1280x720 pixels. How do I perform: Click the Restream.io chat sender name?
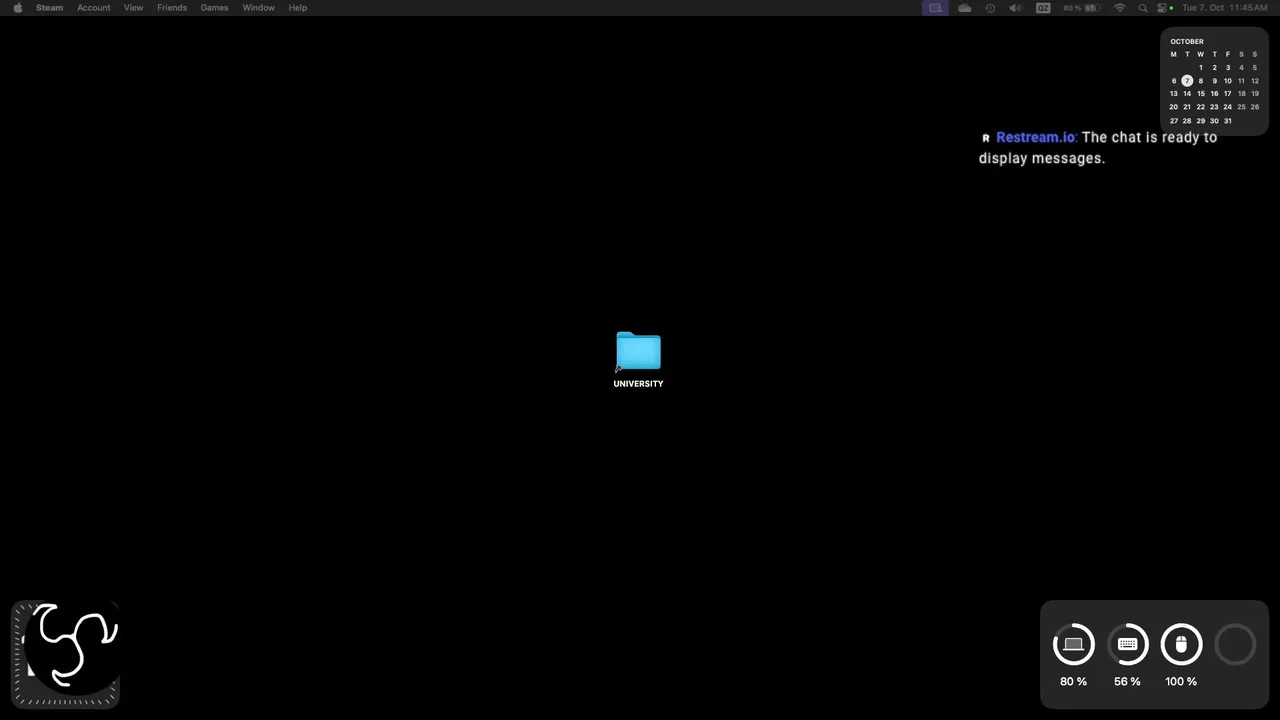tap(1036, 137)
